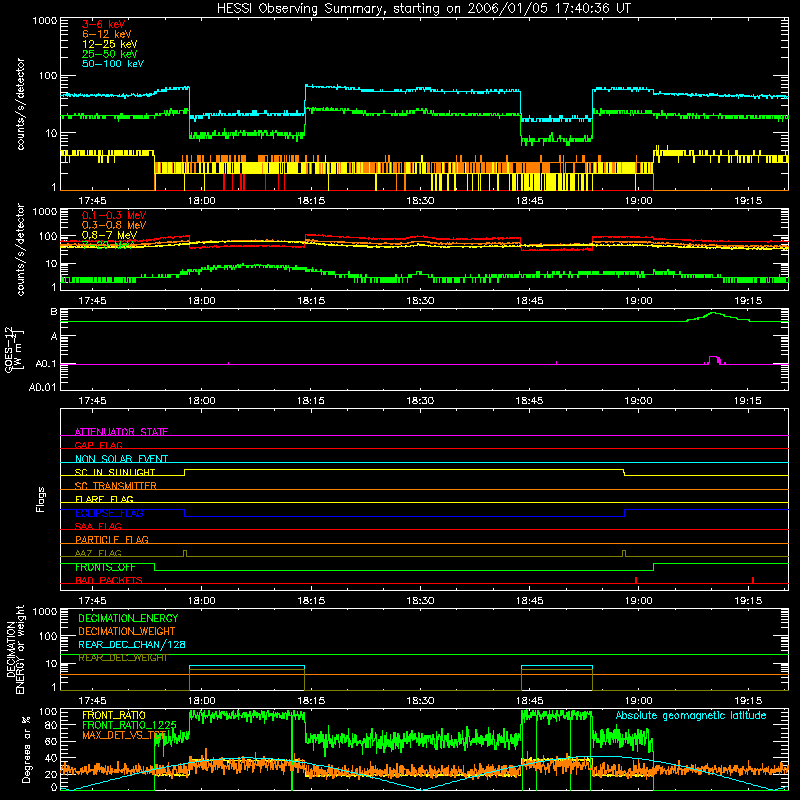Click the 'Absolute geomagnetic latitude' label

coord(691,715)
